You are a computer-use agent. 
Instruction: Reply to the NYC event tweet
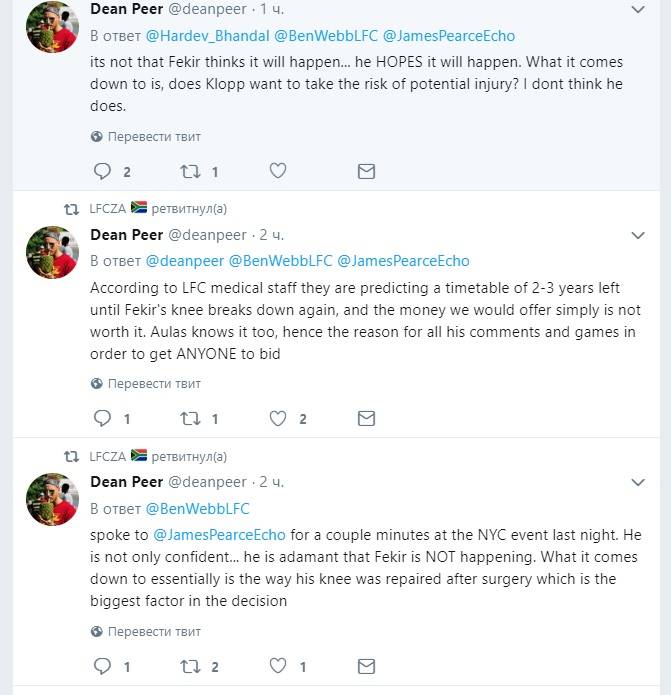click(x=101, y=666)
